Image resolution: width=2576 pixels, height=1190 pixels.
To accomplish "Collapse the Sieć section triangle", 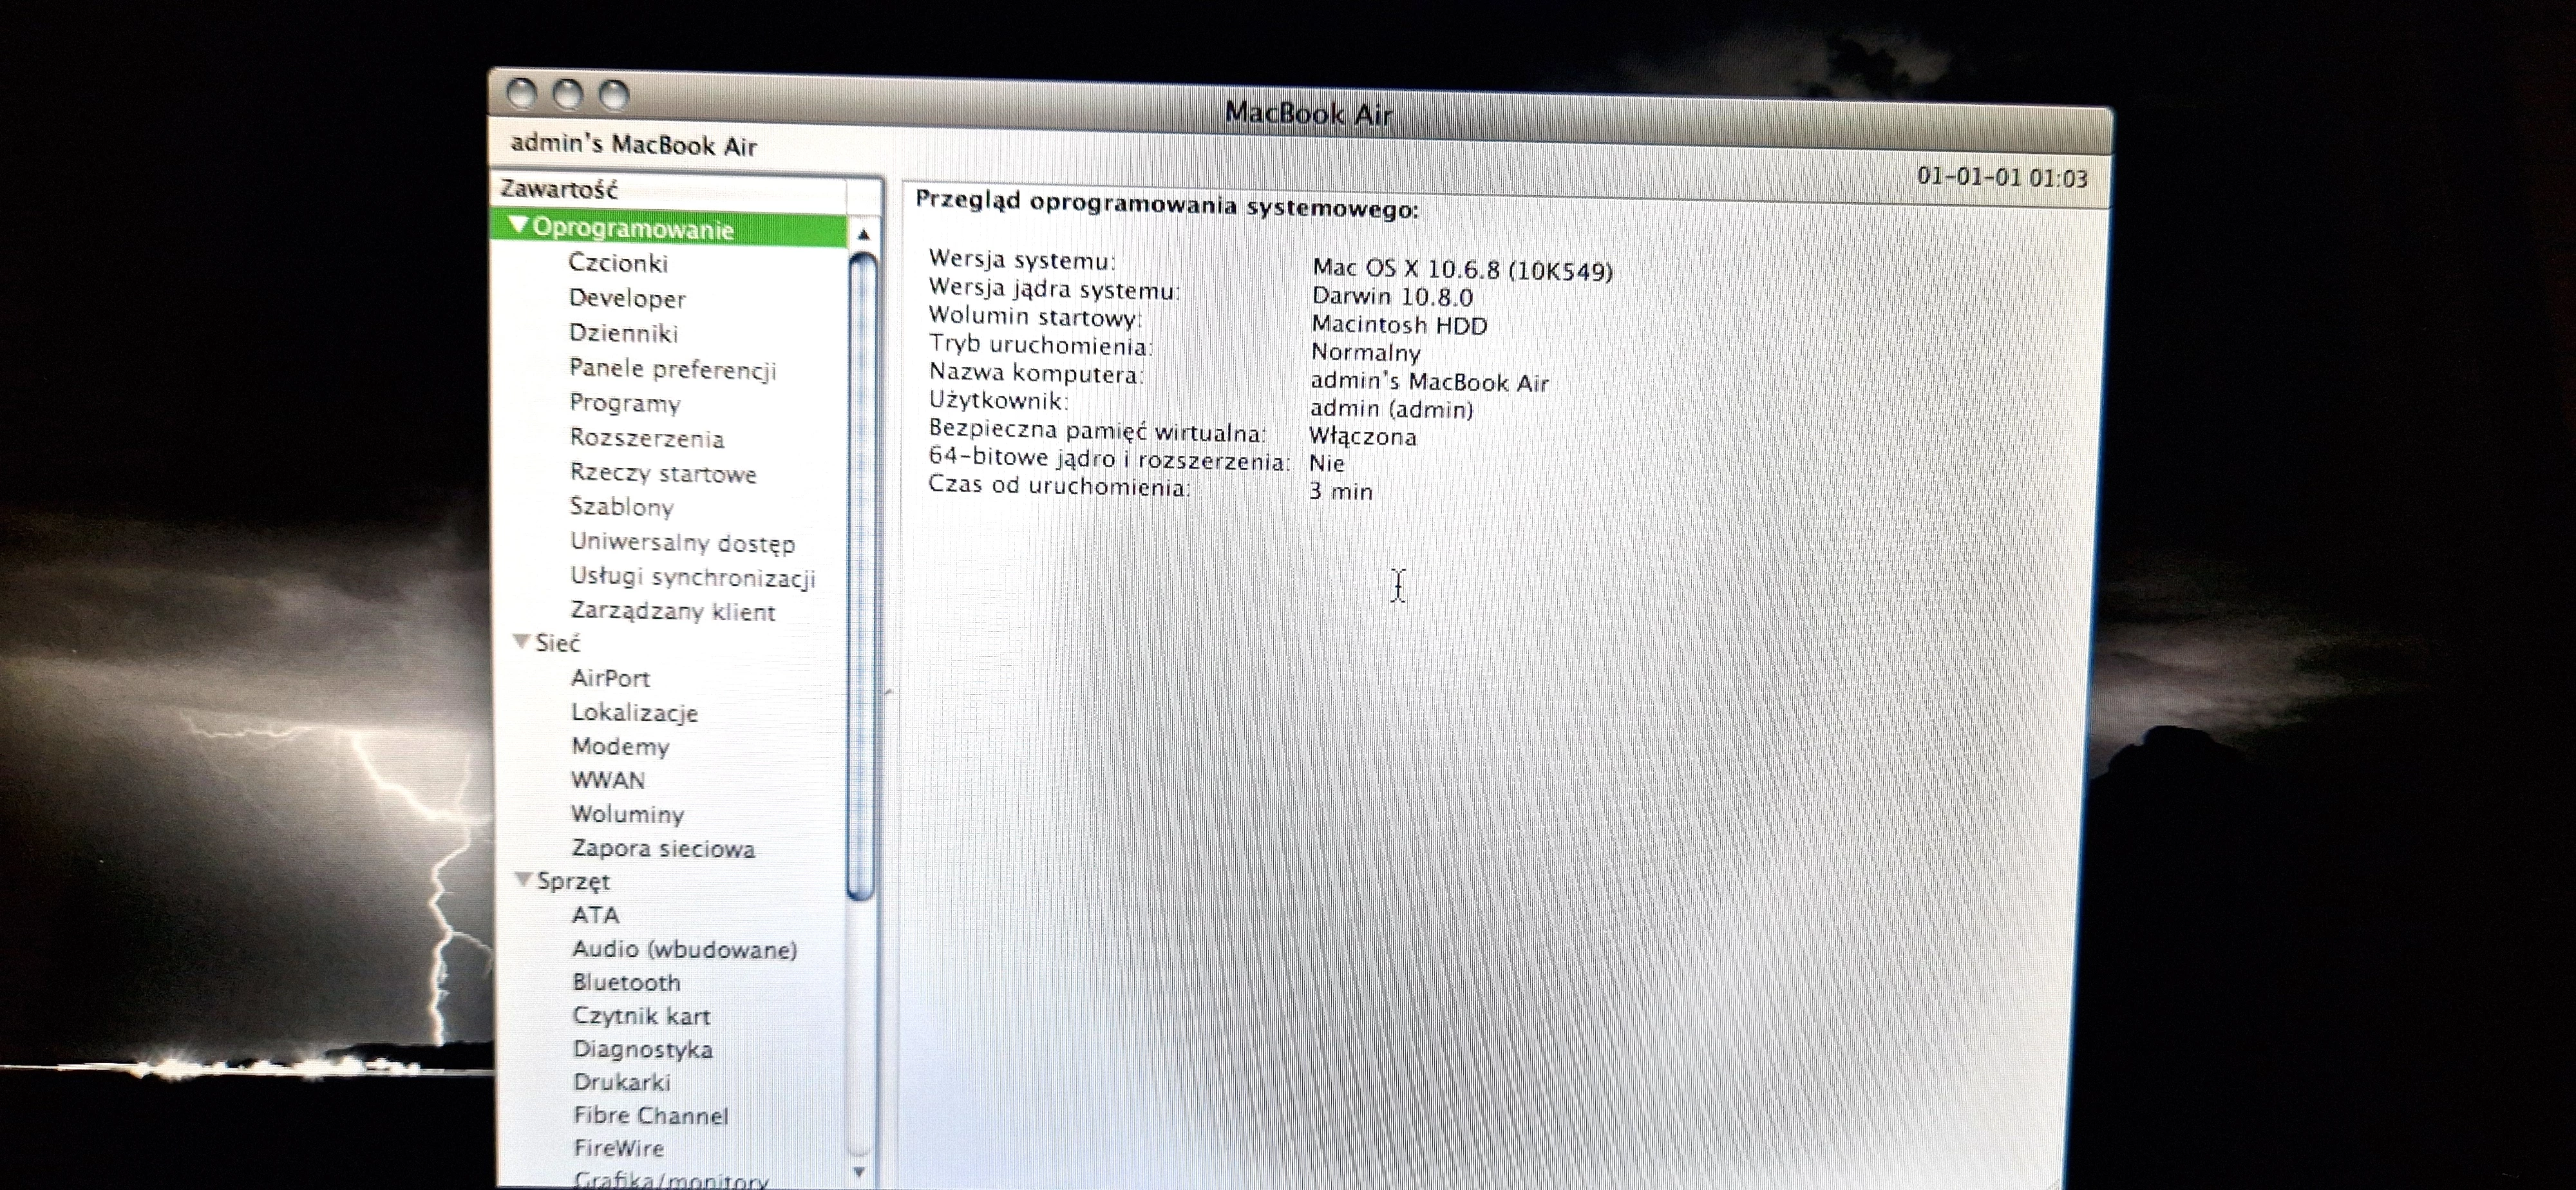I will (x=521, y=641).
